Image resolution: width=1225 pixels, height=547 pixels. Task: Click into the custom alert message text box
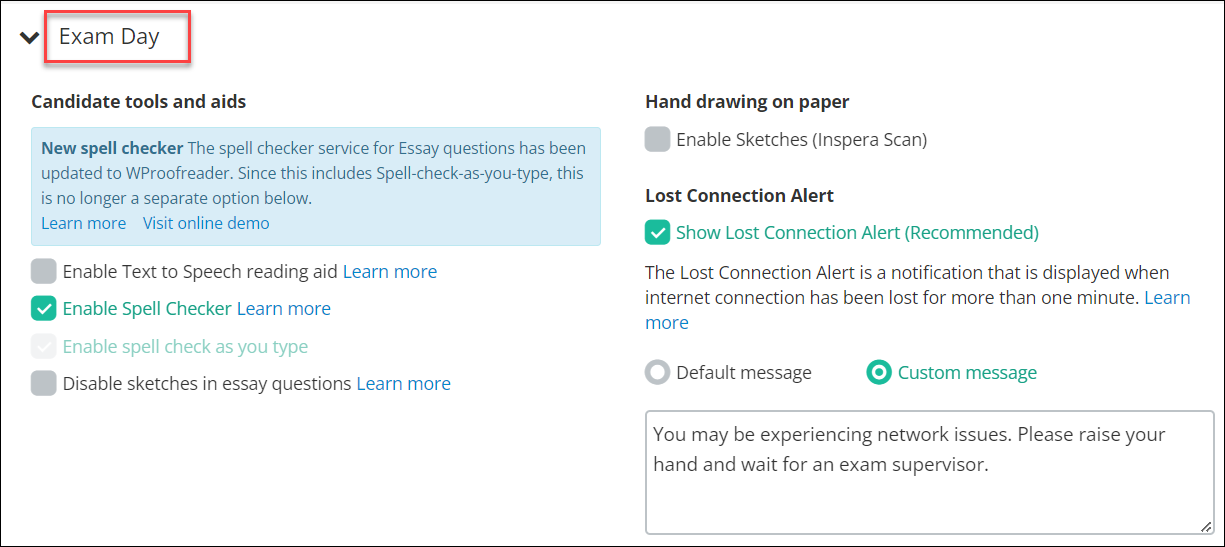point(930,472)
